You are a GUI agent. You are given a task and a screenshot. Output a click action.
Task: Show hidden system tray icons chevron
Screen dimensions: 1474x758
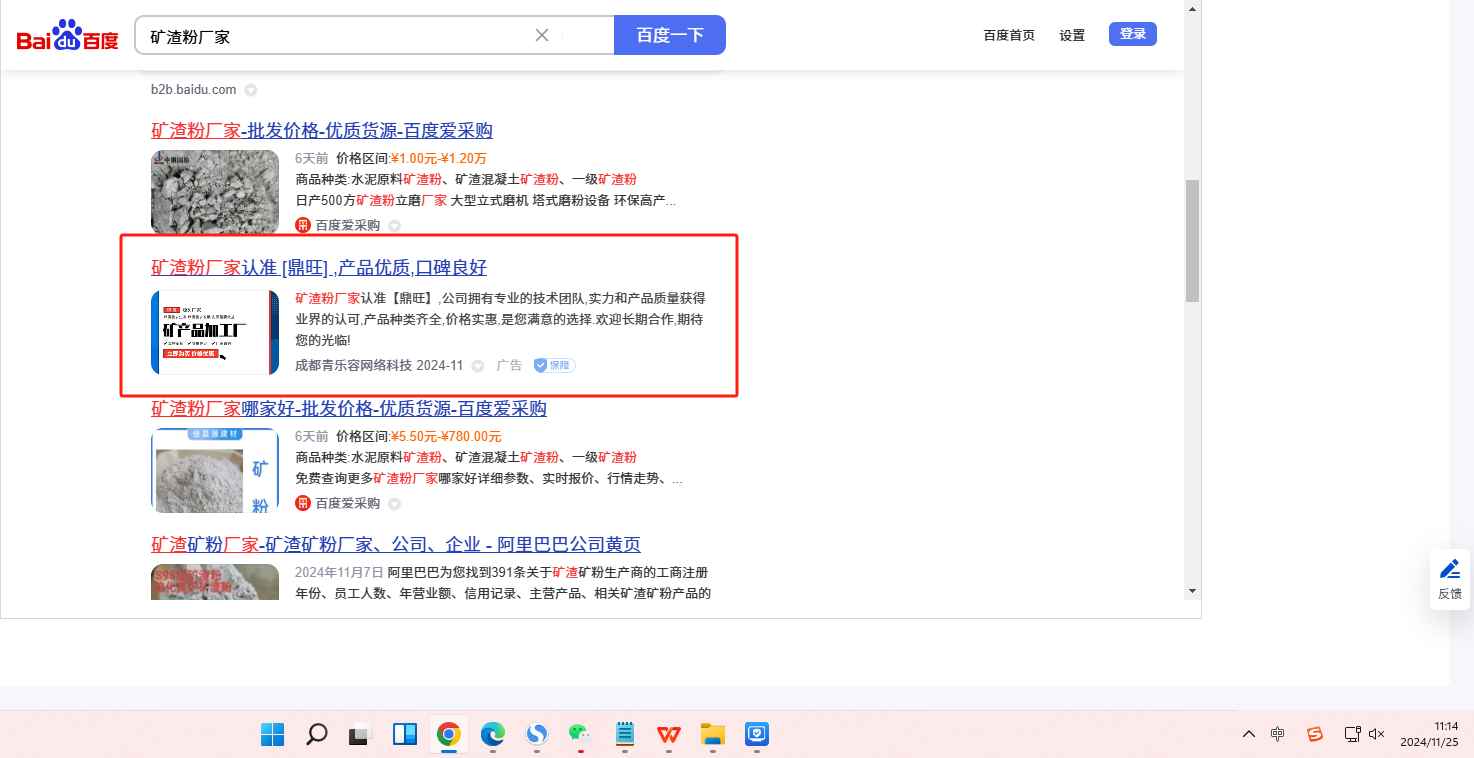tap(1249, 734)
